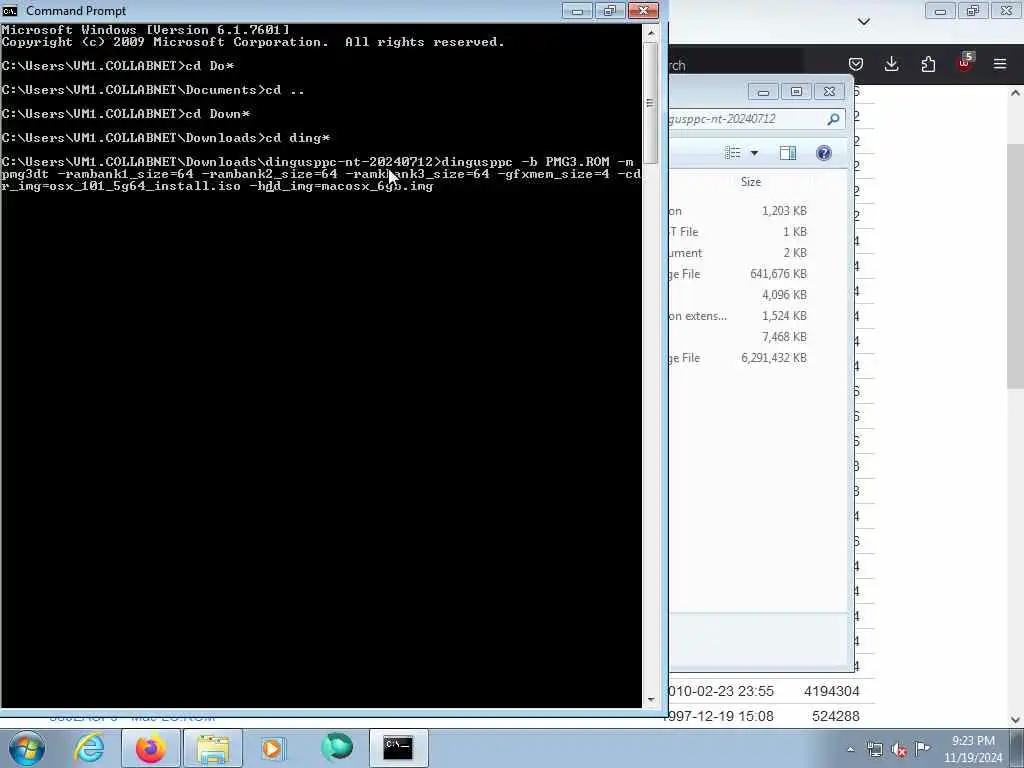Minimize the Command Prompt window
Image resolution: width=1024 pixels, height=768 pixels.
(577, 11)
